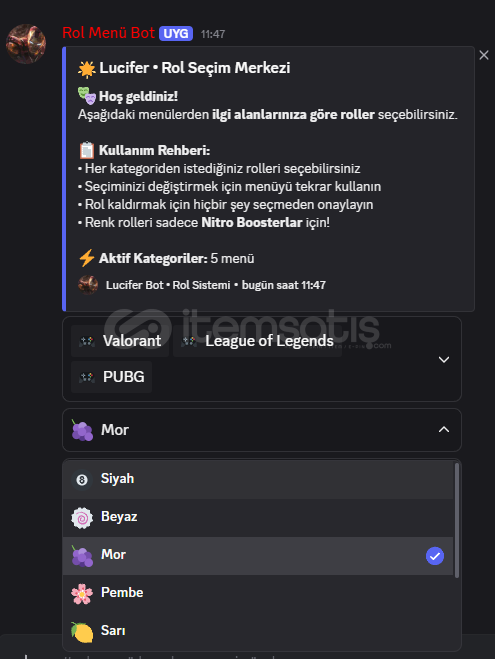Viewport: 495px width, 659px height.
Task: Click the 8-ball icon next to Siyah
Action: (x=82, y=479)
